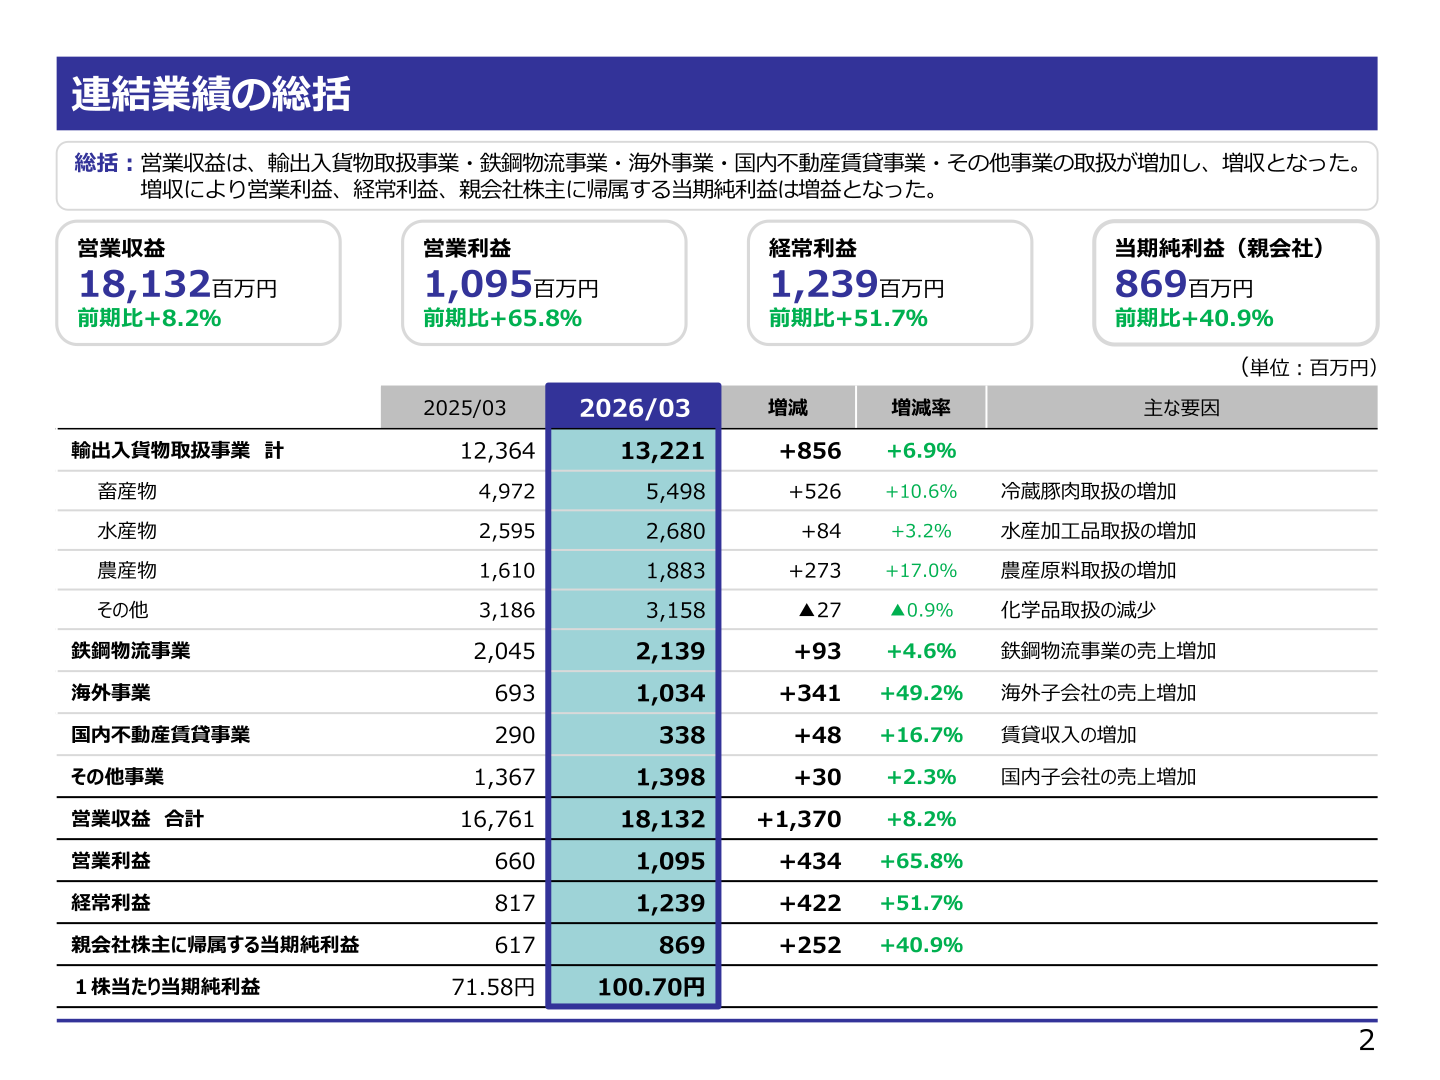Click 農産原料取扱の増加 factor text
The width and height of the screenshot is (1440, 1080).
(1088, 570)
